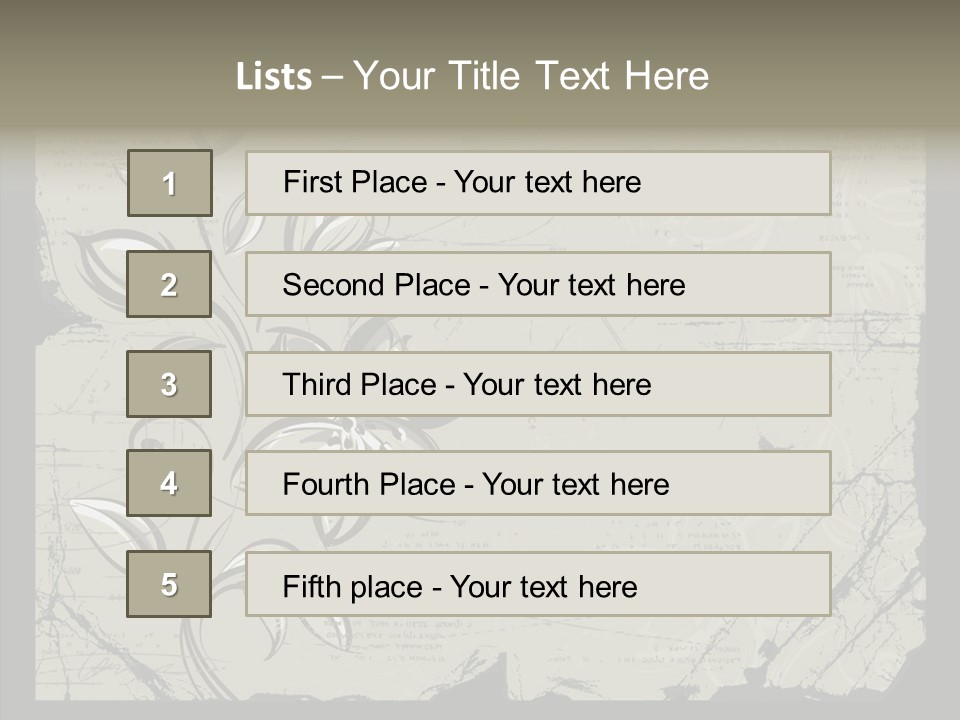Click 'Your text here' in fifth row
960x720 pixels.
544,587
